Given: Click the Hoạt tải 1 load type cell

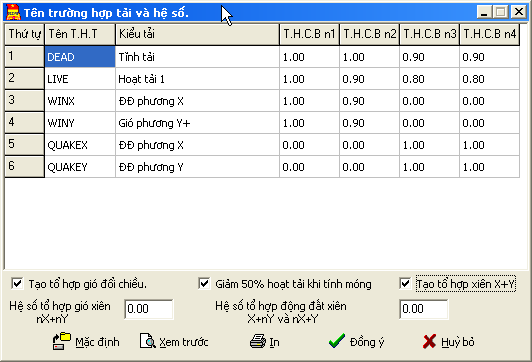Looking at the screenshot, I should tap(197, 79).
